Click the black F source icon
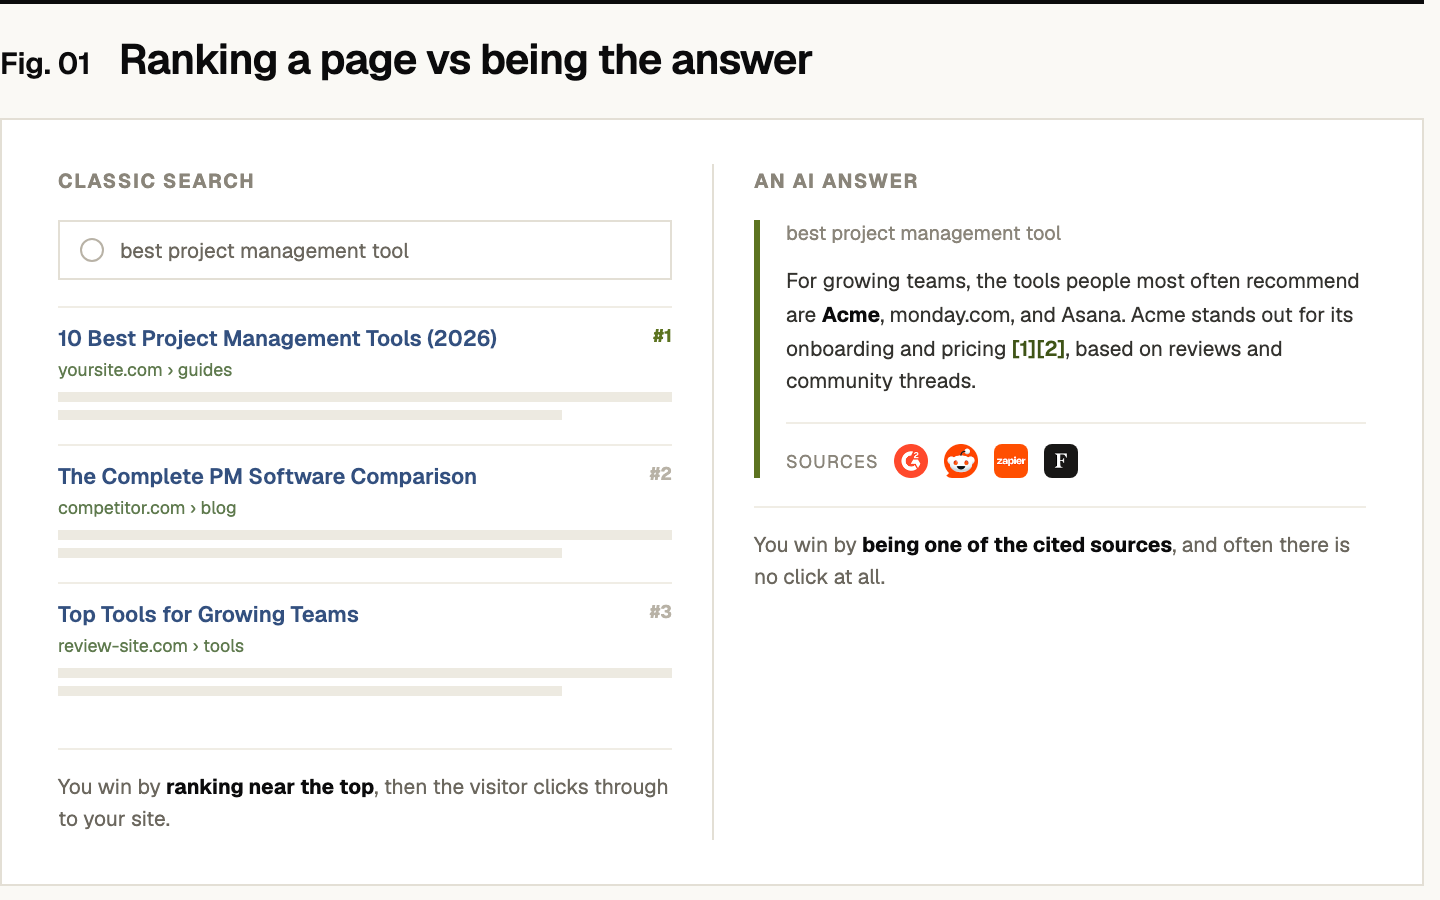The image size is (1440, 900). (x=1061, y=461)
